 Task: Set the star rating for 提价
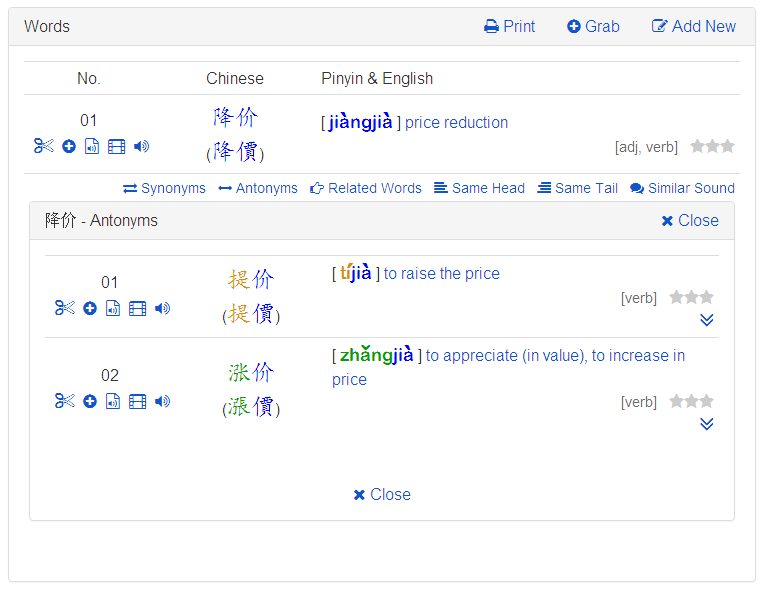691,297
